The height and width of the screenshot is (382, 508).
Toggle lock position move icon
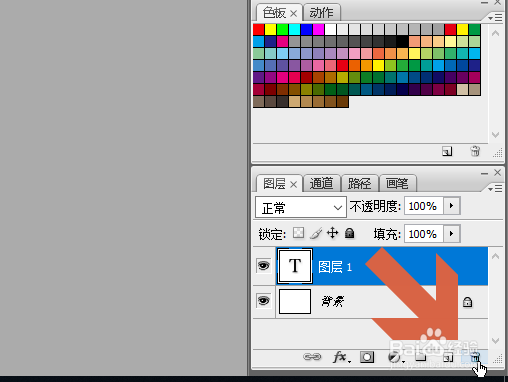coord(333,233)
